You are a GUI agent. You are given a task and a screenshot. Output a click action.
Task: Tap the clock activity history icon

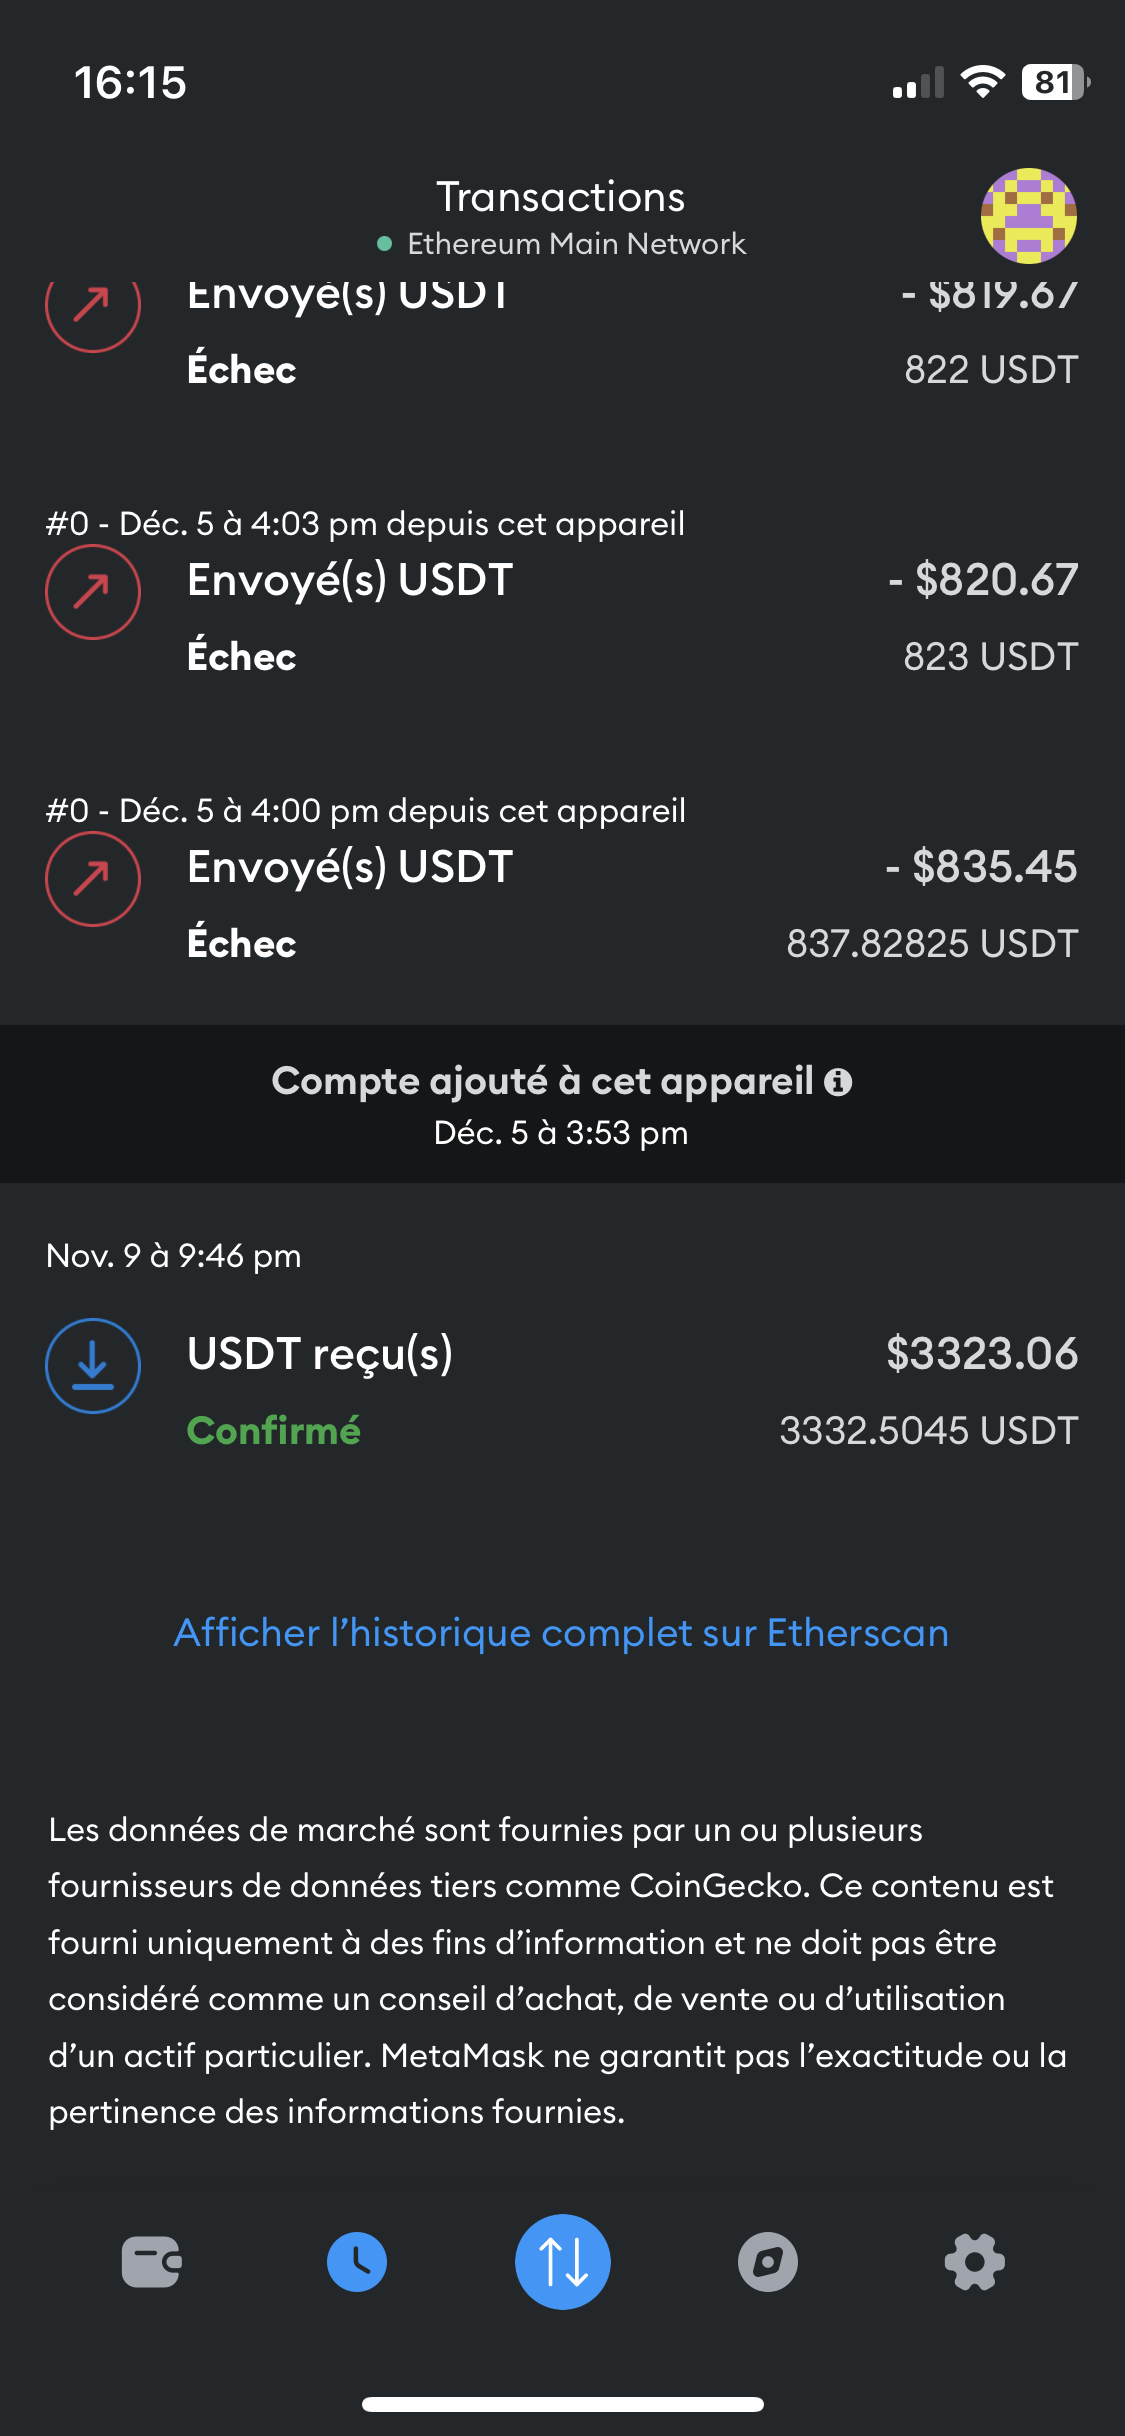point(357,2262)
